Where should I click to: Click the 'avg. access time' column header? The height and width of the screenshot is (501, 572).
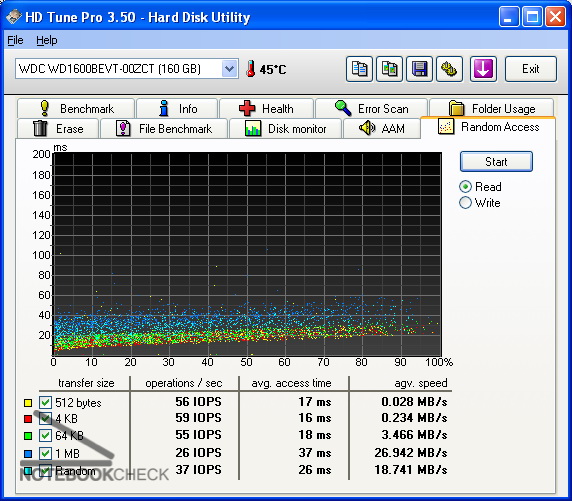tap(291, 383)
